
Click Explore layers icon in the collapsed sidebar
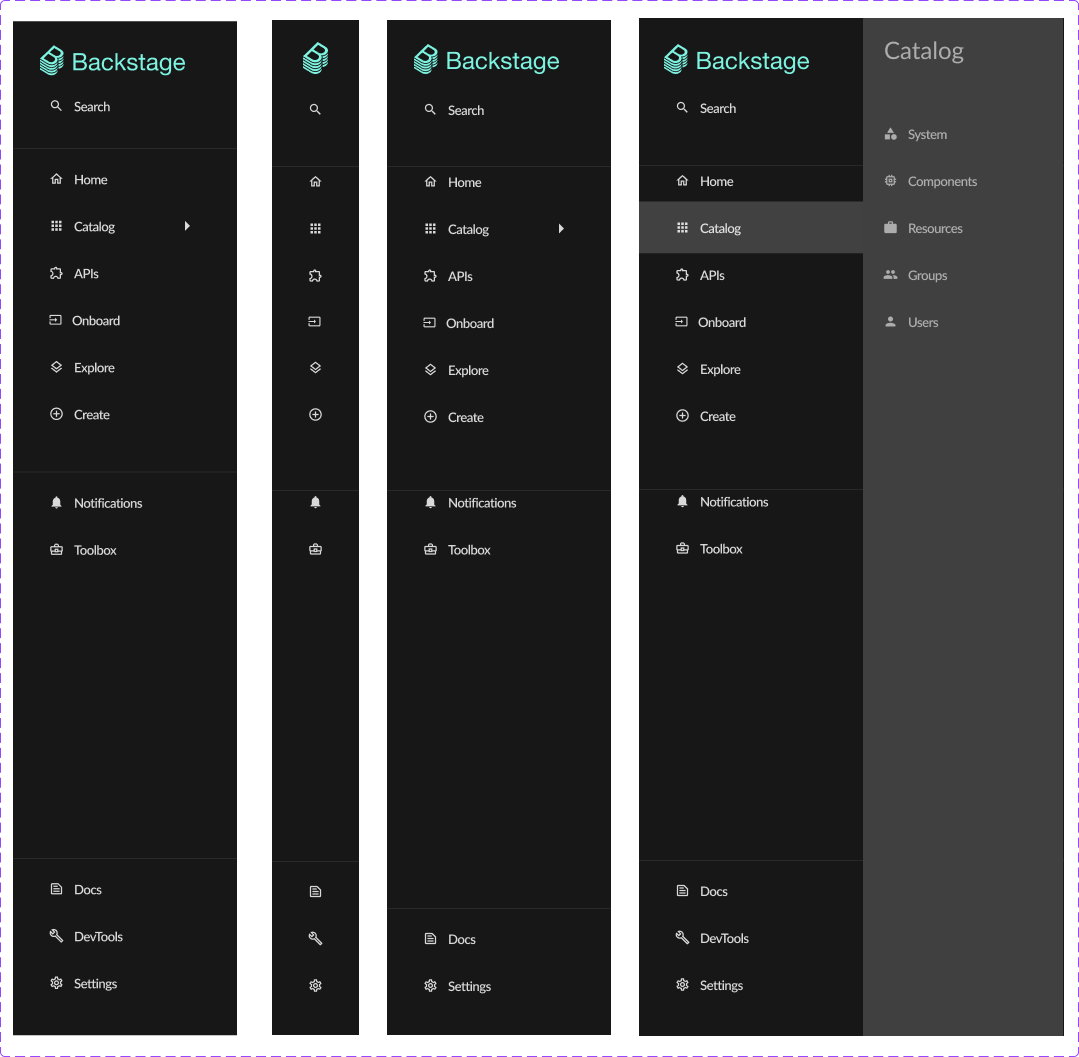315,368
